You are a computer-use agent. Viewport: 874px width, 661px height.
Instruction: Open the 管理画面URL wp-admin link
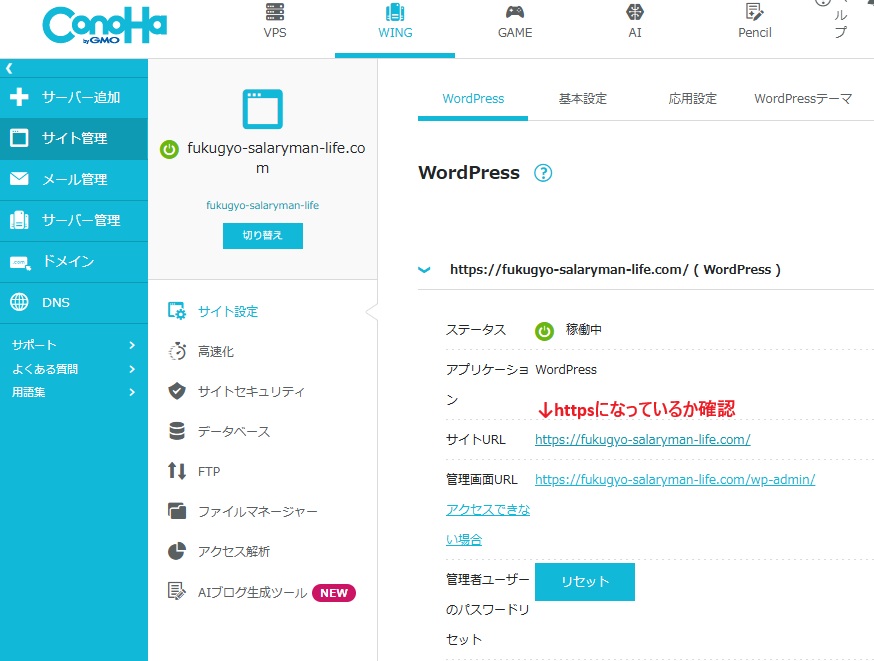click(x=674, y=479)
